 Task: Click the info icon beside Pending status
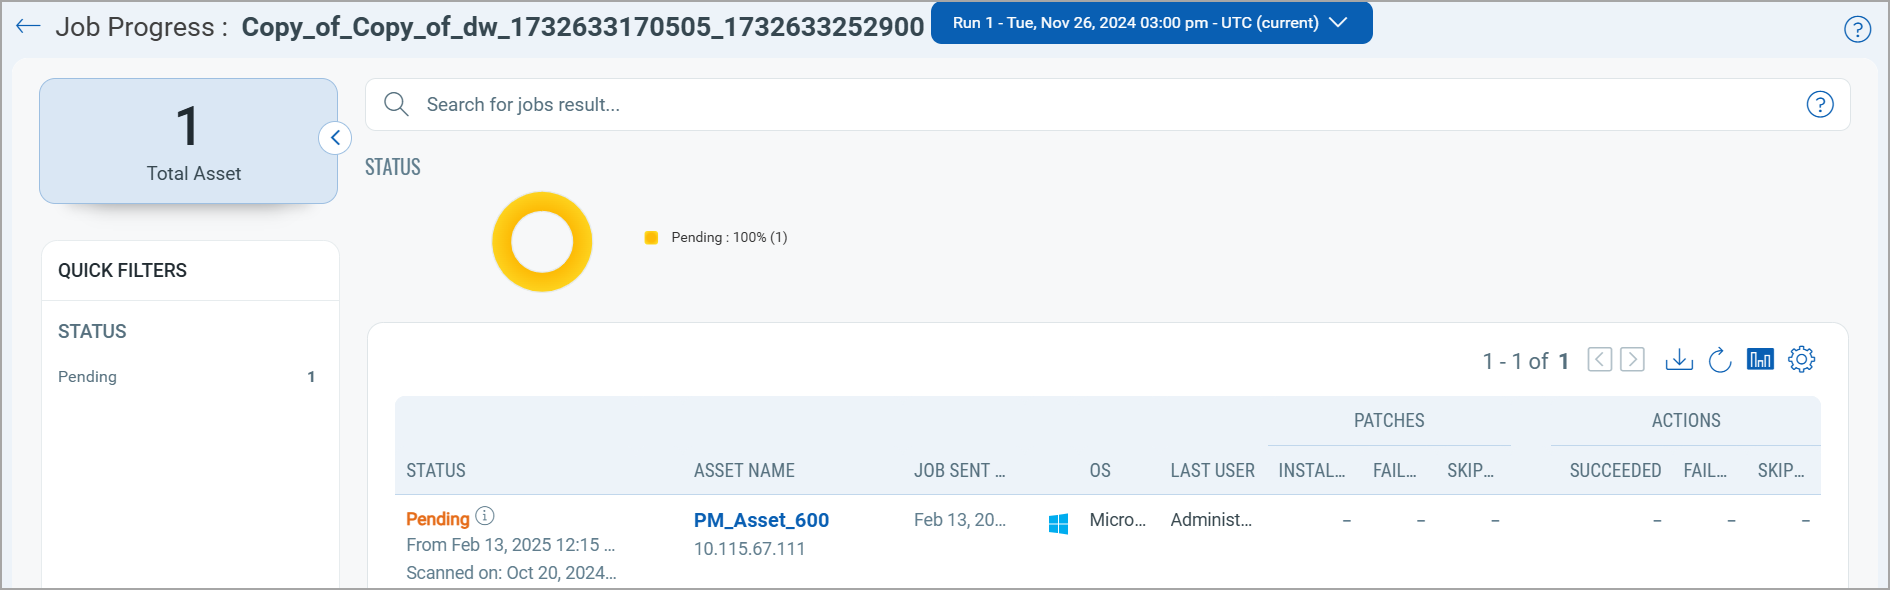point(486,515)
